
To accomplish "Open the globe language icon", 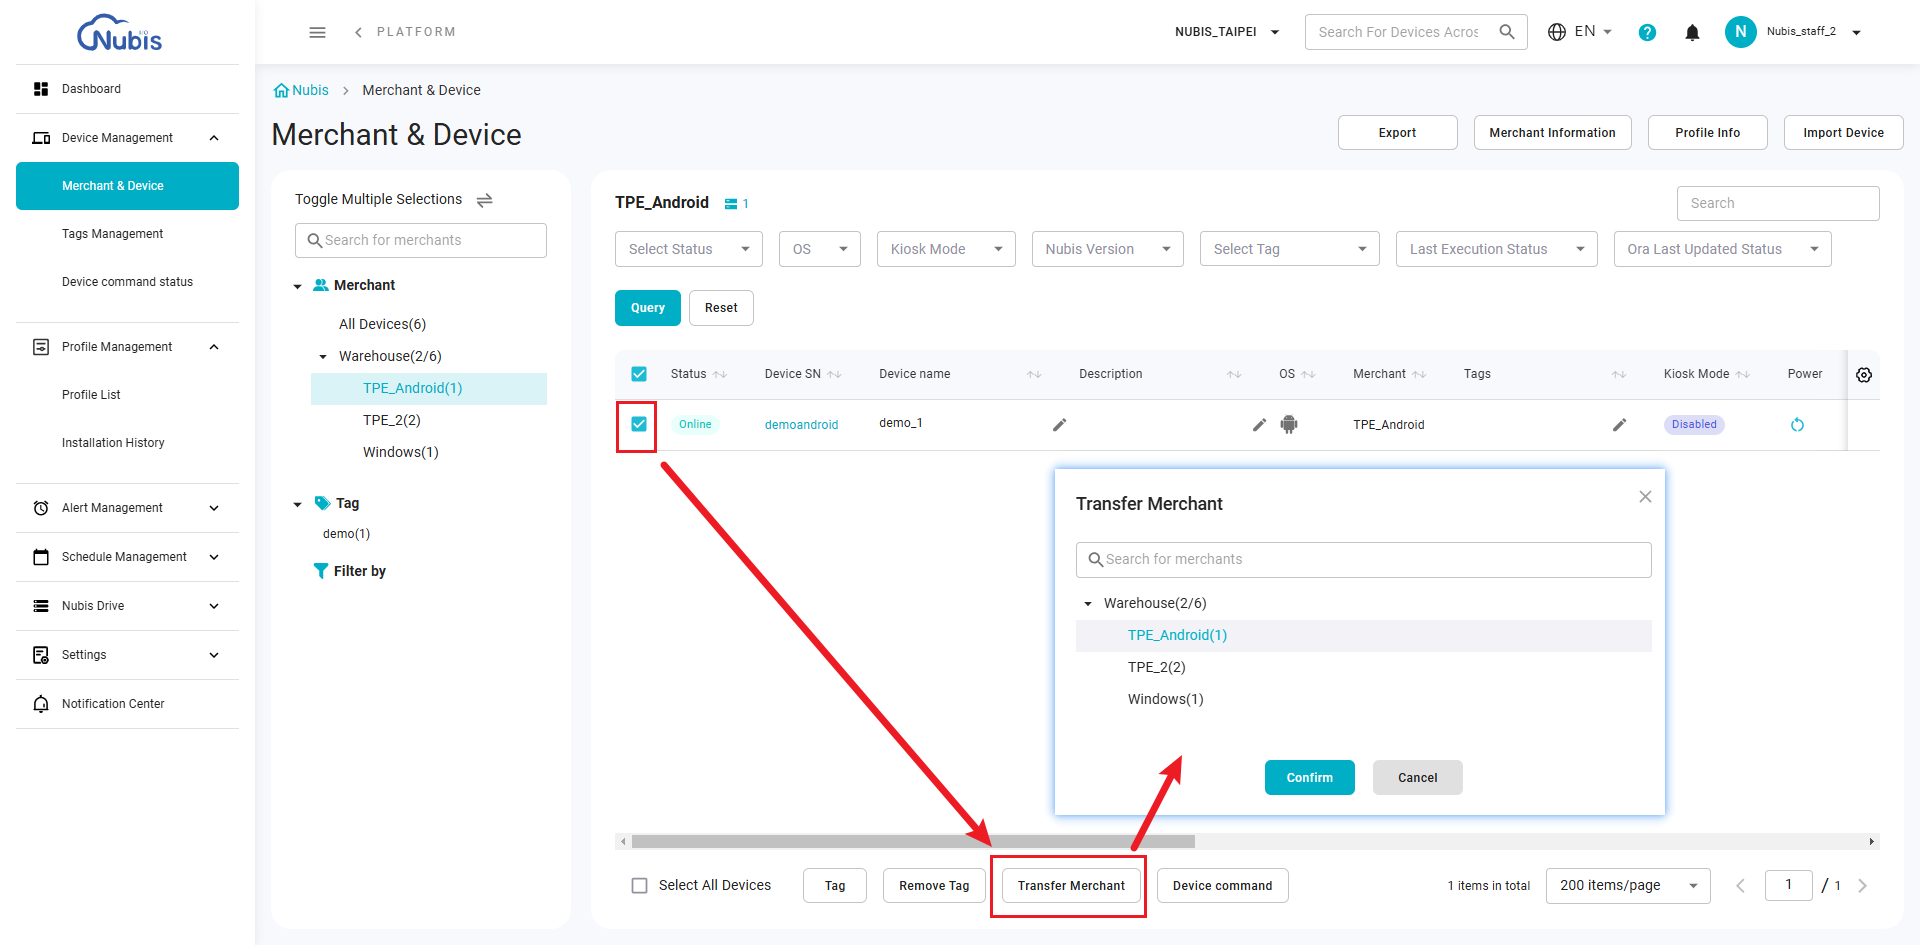I will tap(1557, 32).
